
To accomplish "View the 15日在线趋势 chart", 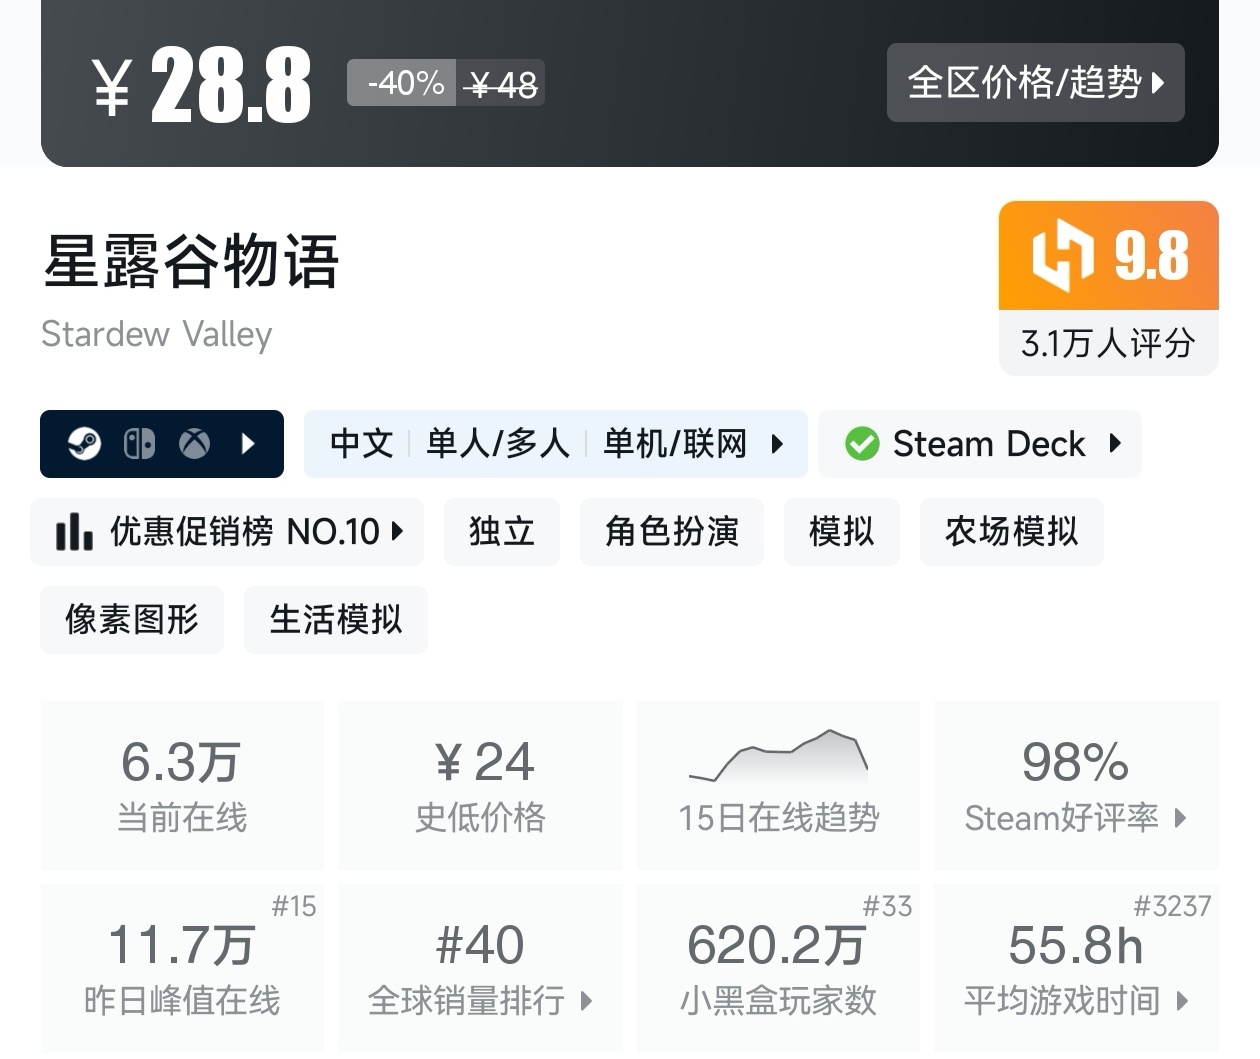I will (x=778, y=785).
